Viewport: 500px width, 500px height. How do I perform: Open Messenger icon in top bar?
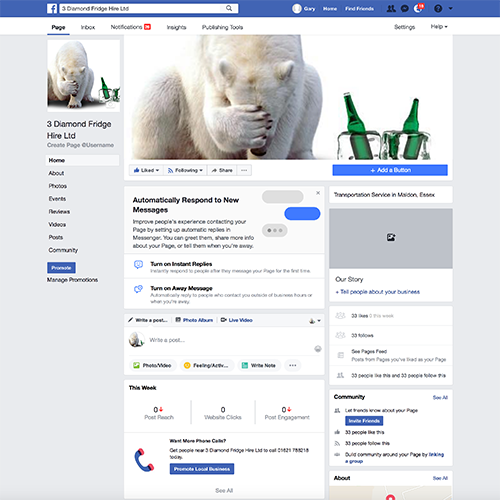point(405,9)
